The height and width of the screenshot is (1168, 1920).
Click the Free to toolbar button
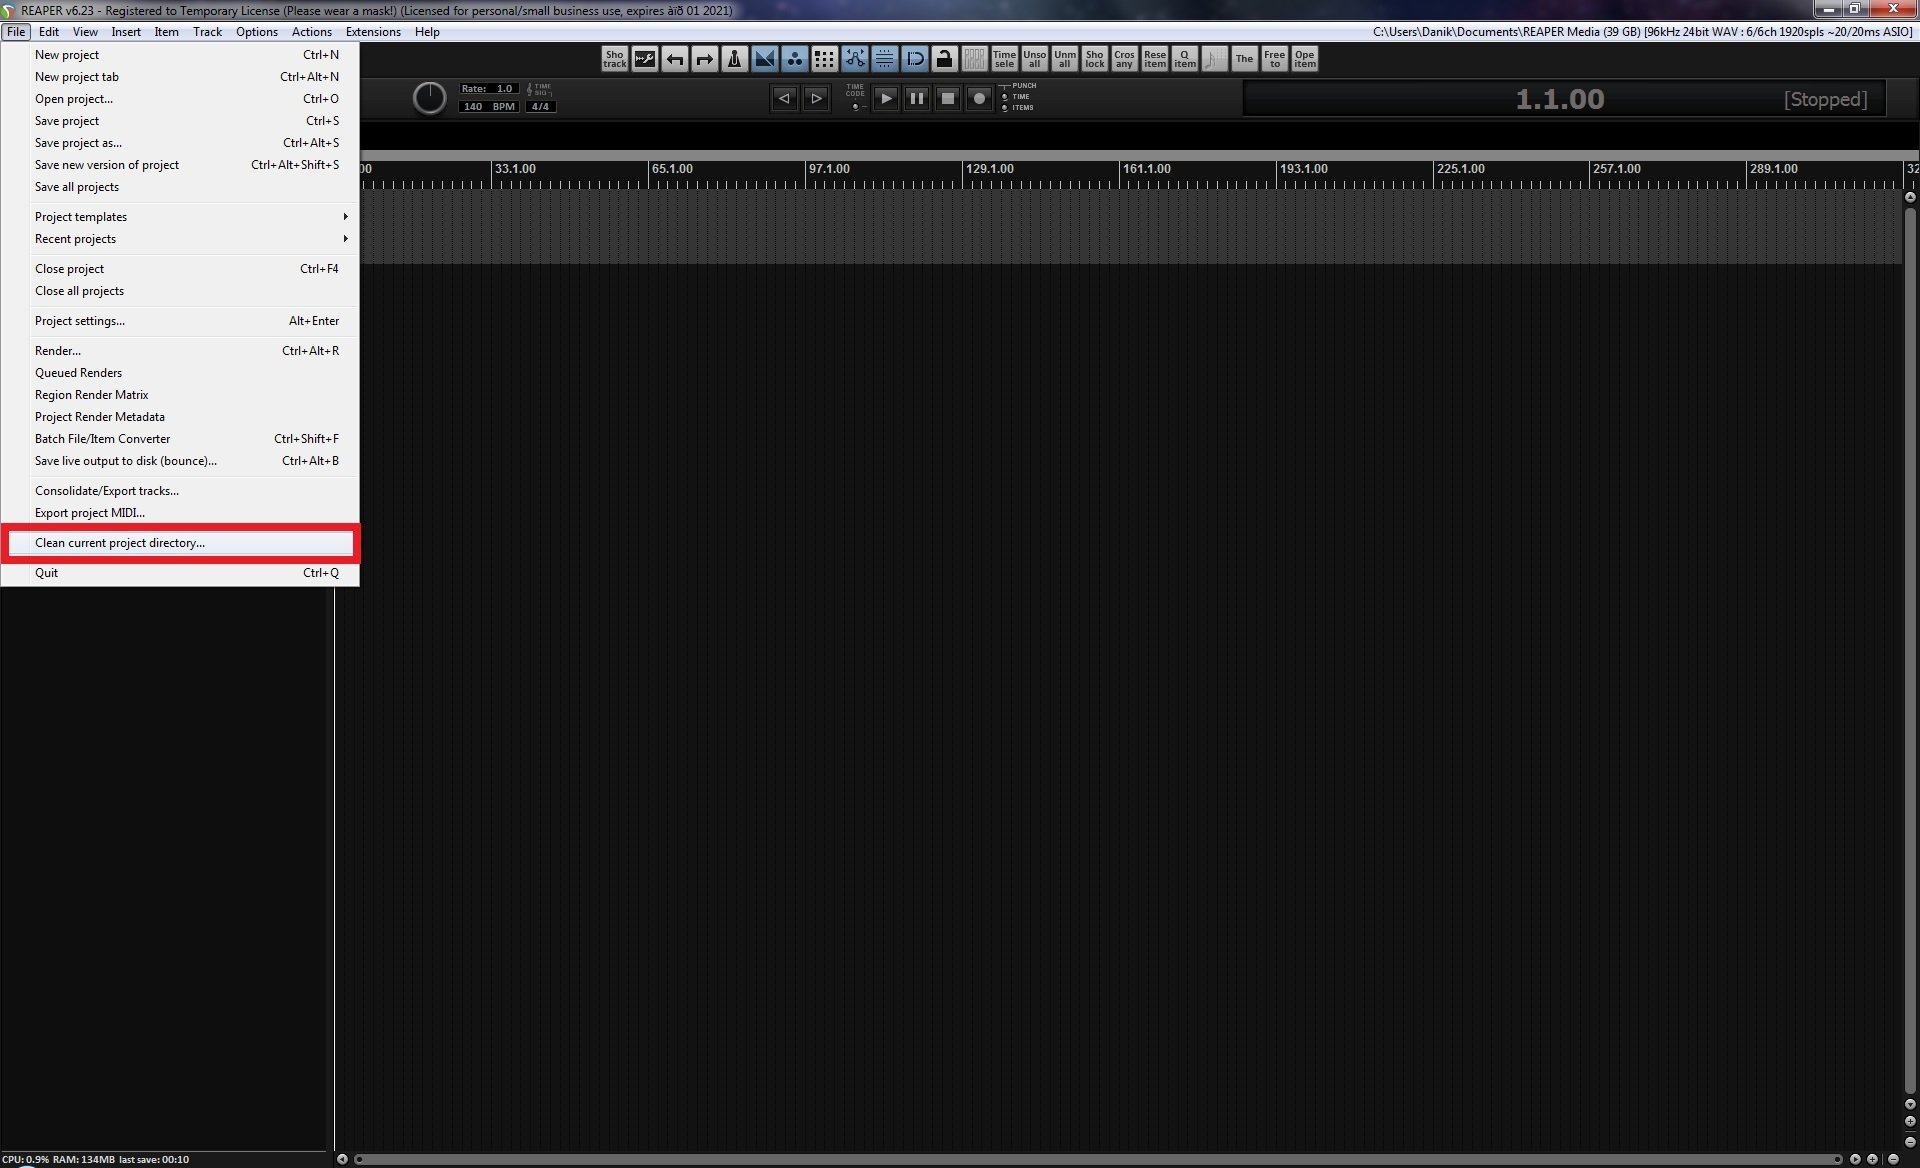pyautogui.click(x=1274, y=59)
